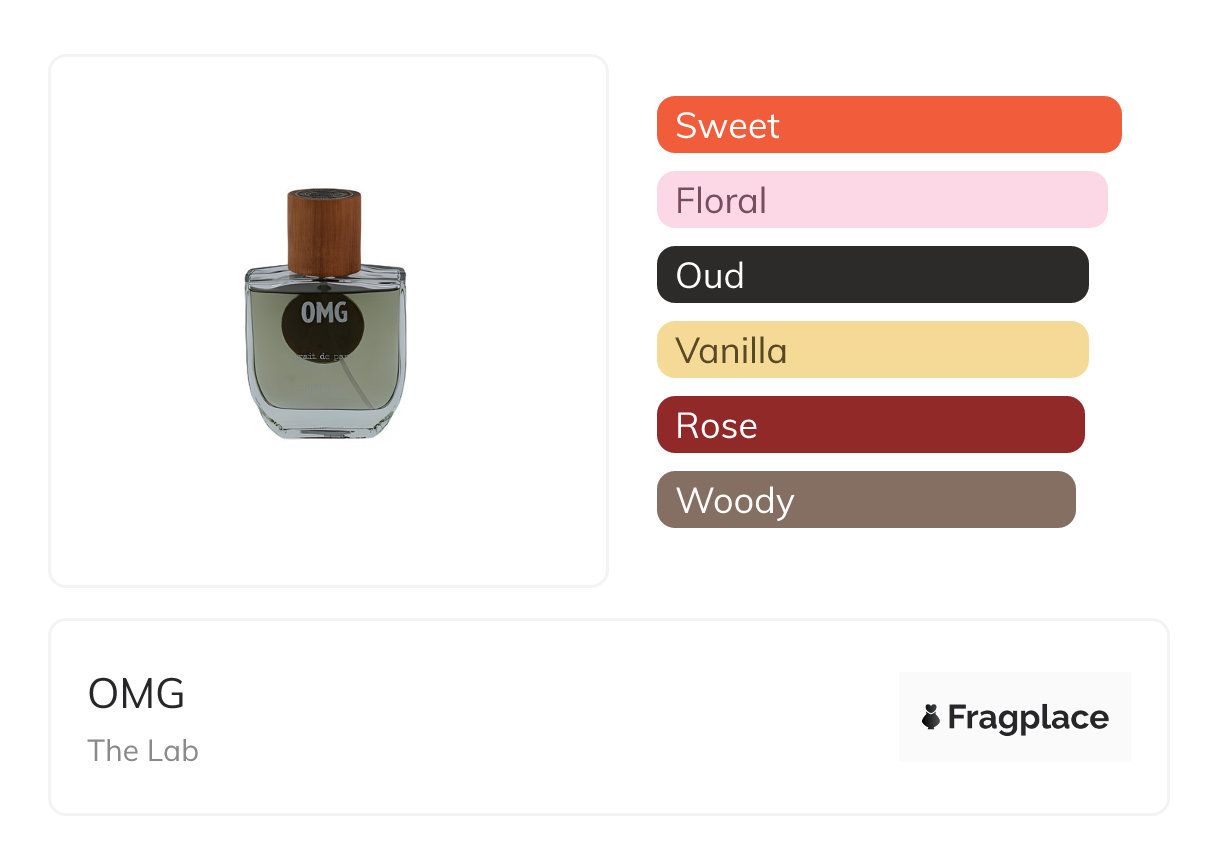Choose the yellow Vanilla accord bar
Screen dimensions: 1218x864
[872, 350]
